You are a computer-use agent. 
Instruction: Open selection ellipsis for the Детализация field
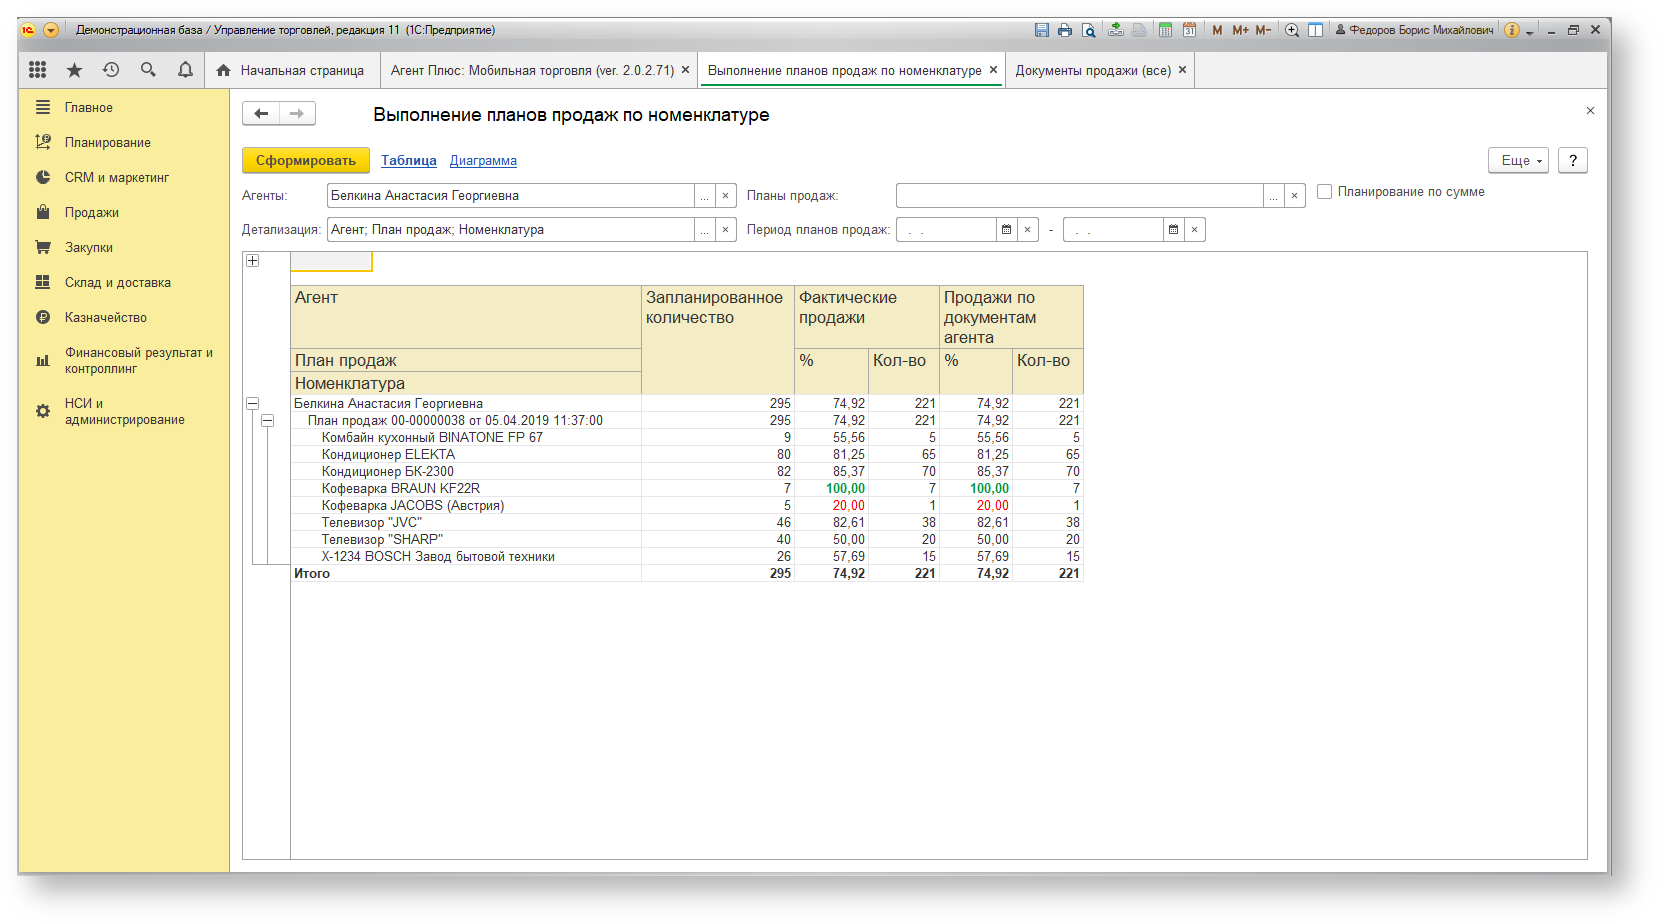pyautogui.click(x=704, y=230)
